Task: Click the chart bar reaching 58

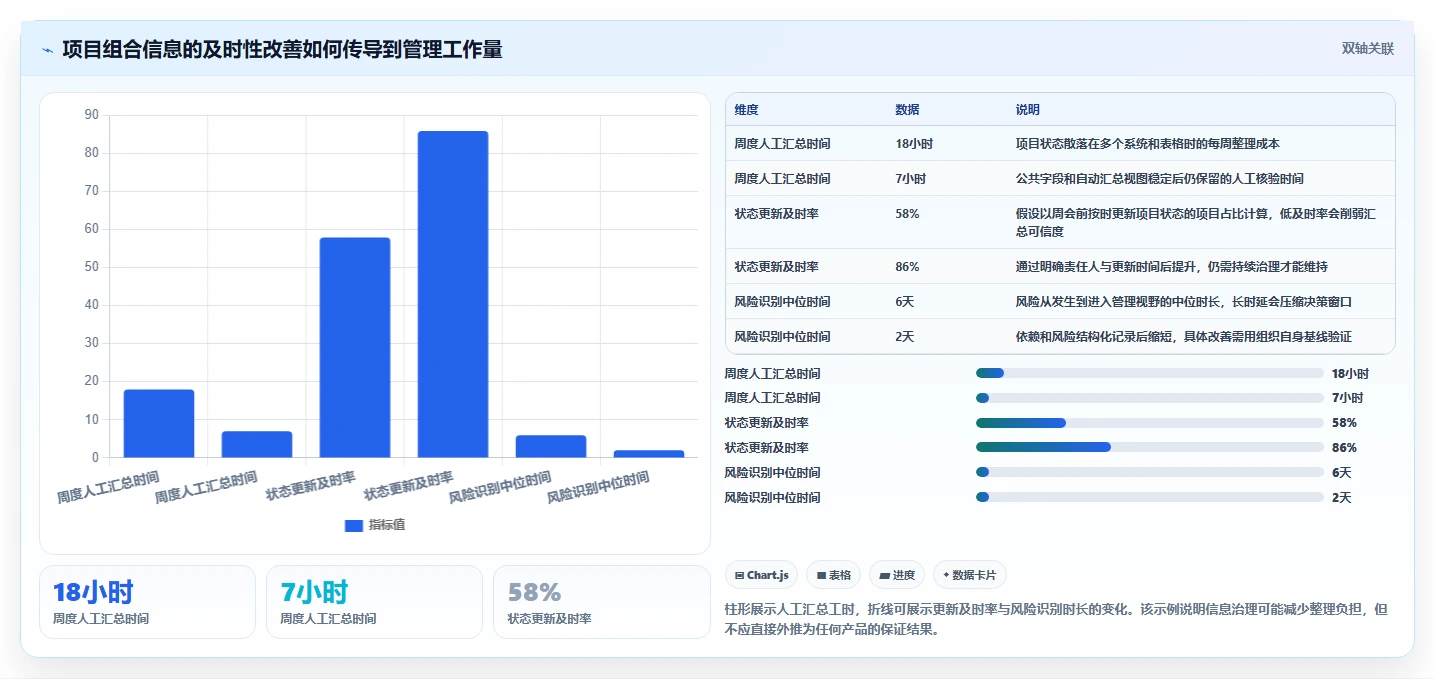Action: (355, 348)
